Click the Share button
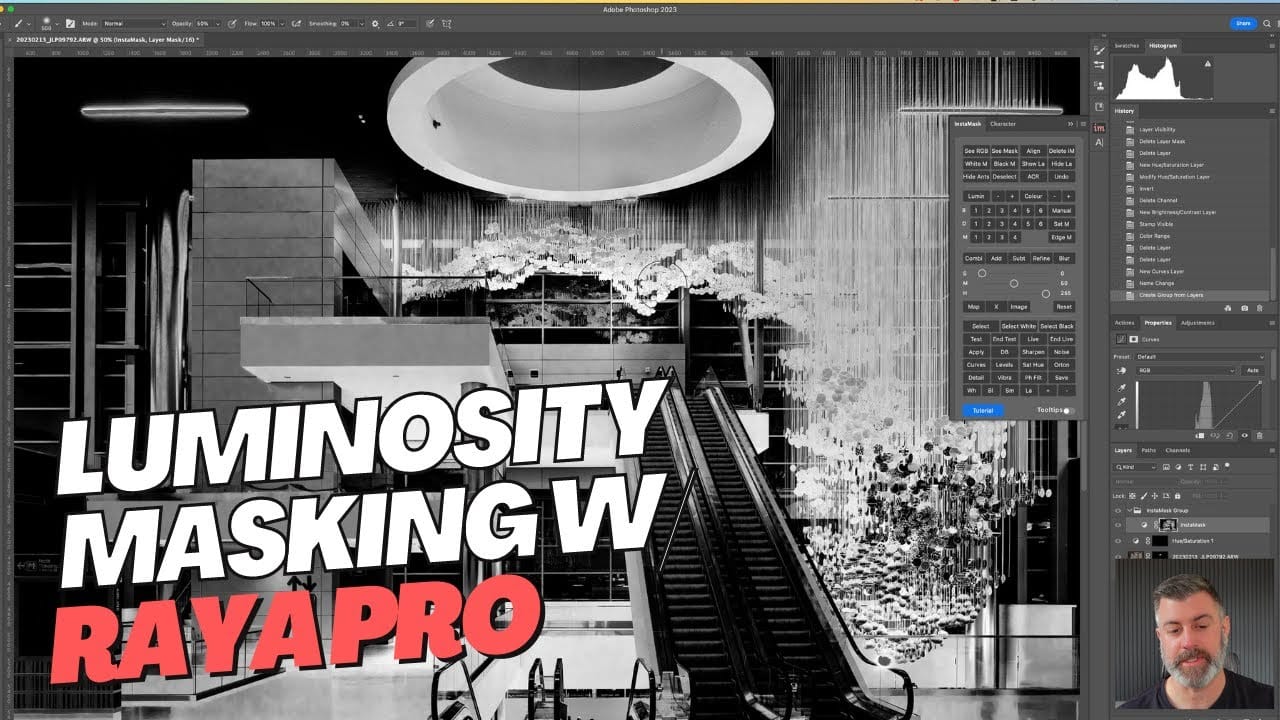Viewport: 1280px width, 720px height. (1243, 23)
